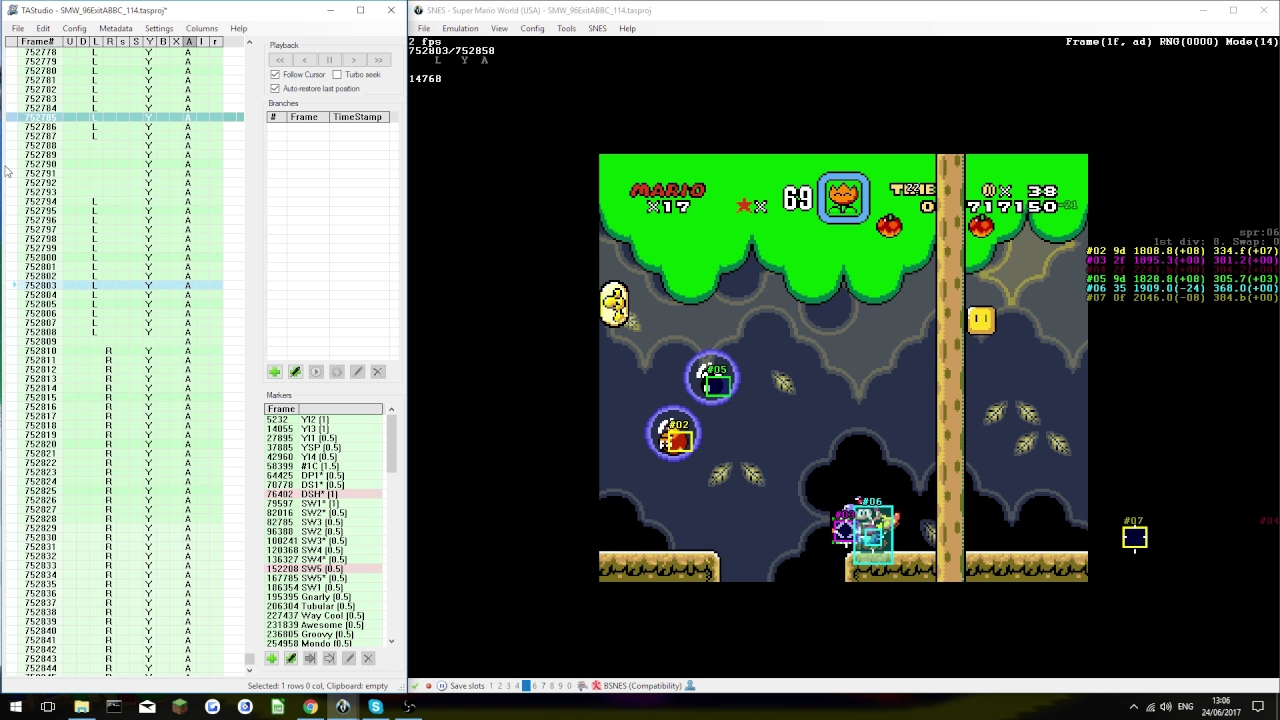Toggle Auto-restore last position checkbox
Screen dimensions: 1280x720
(275, 89)
